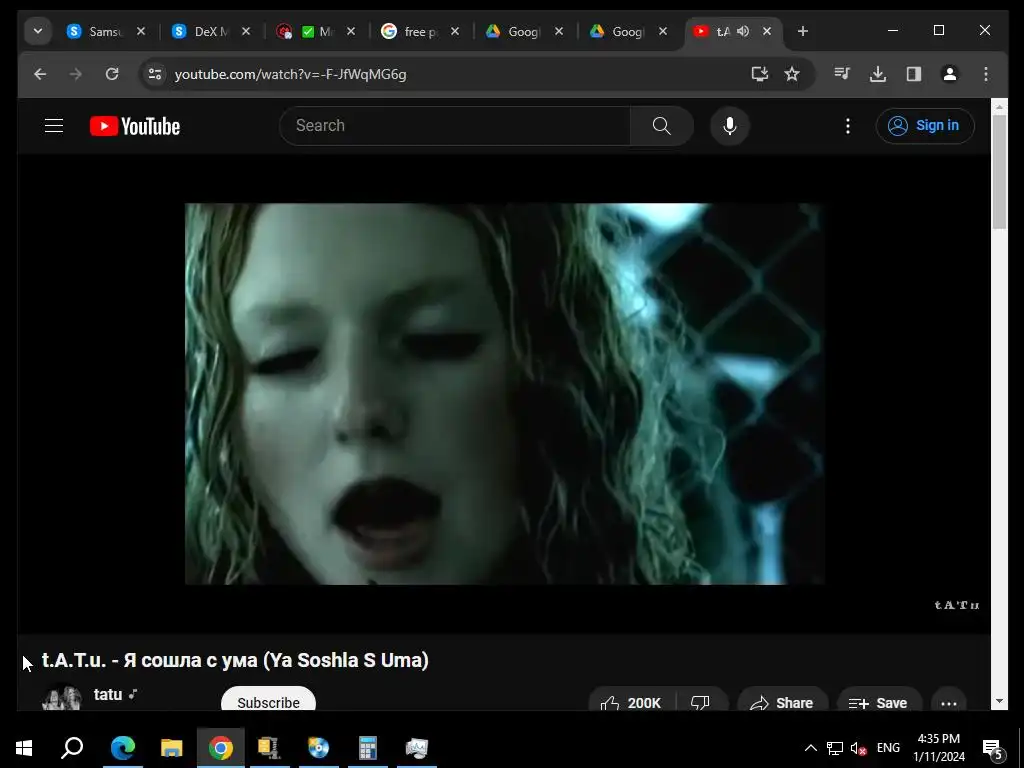Close the Samsung tab
Screen dimensions: 1024x768
pyautogui.click(x=141, y=31)
